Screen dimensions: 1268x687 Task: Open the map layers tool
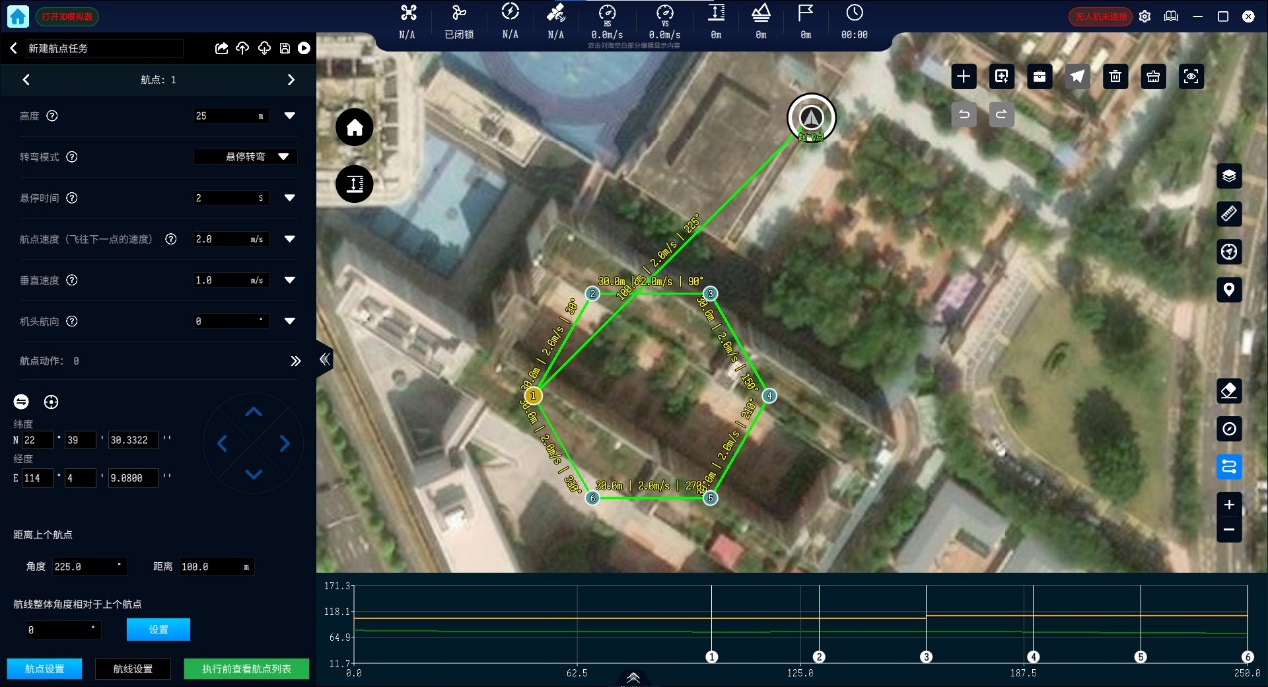click(x=1229, y=176)
